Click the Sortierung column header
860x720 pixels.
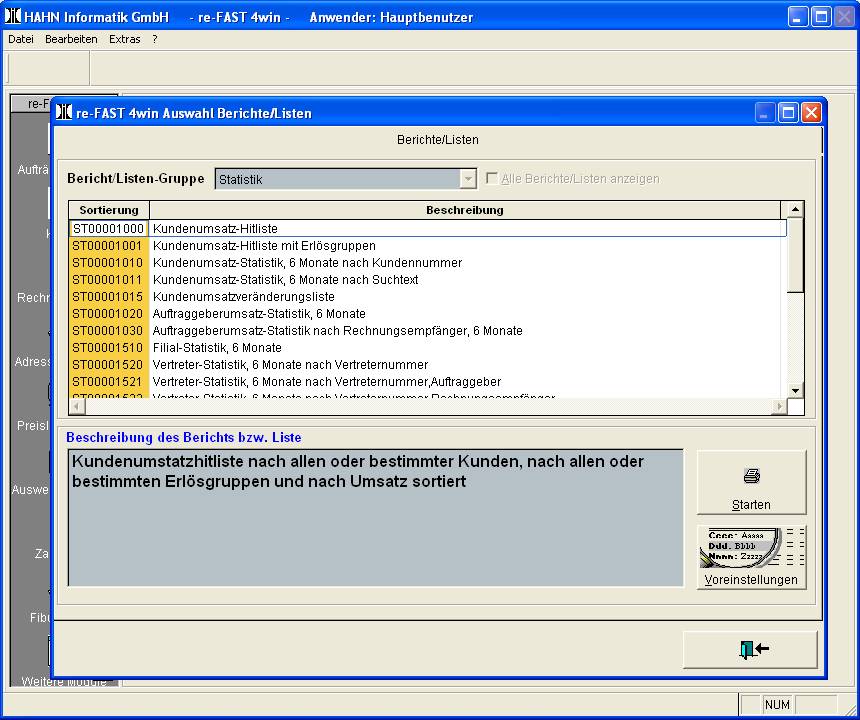(109, 210)
